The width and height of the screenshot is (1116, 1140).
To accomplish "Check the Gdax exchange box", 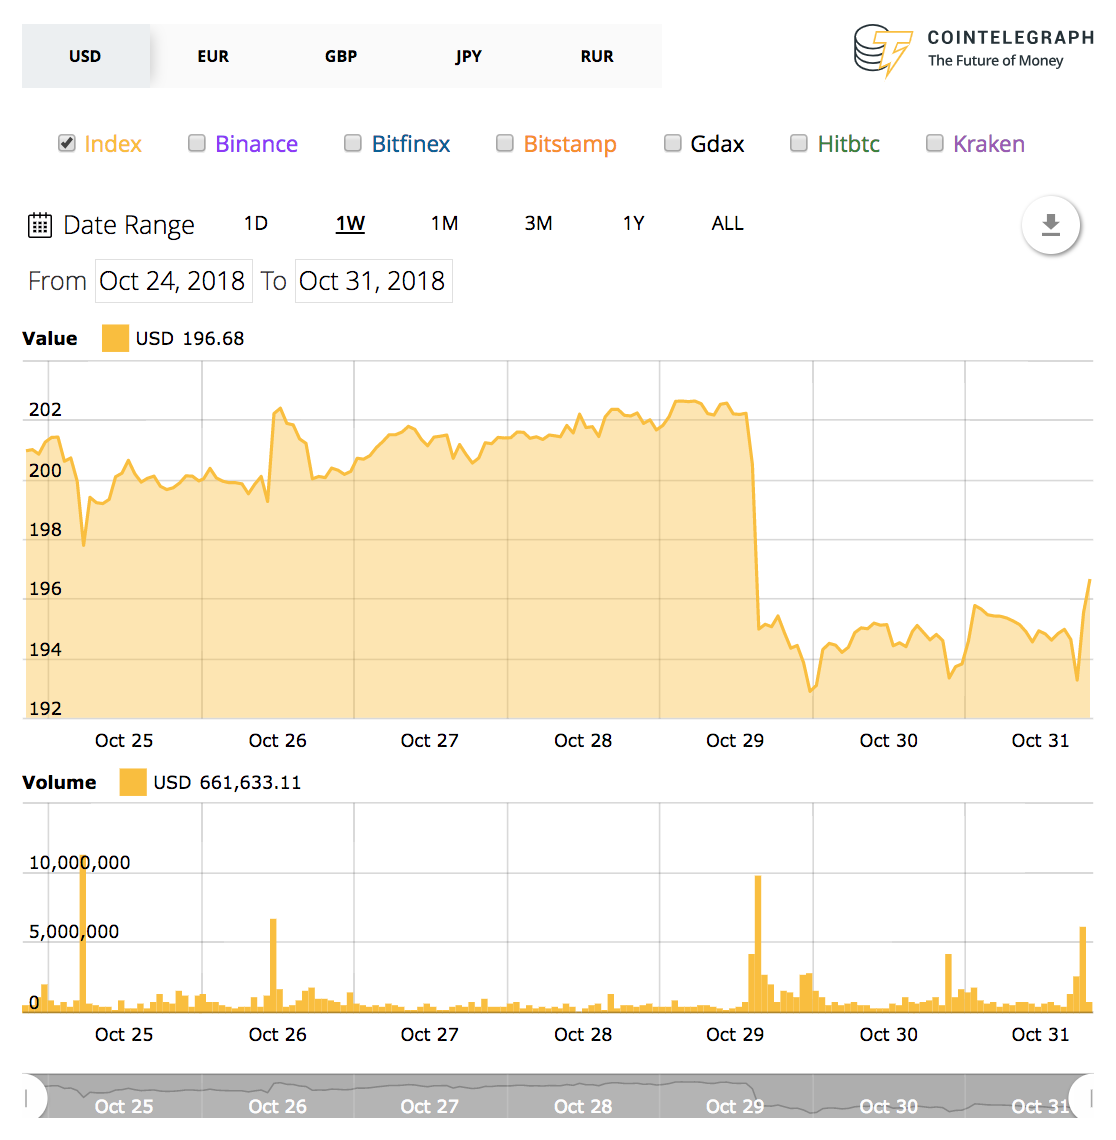I will coord(673,143).
